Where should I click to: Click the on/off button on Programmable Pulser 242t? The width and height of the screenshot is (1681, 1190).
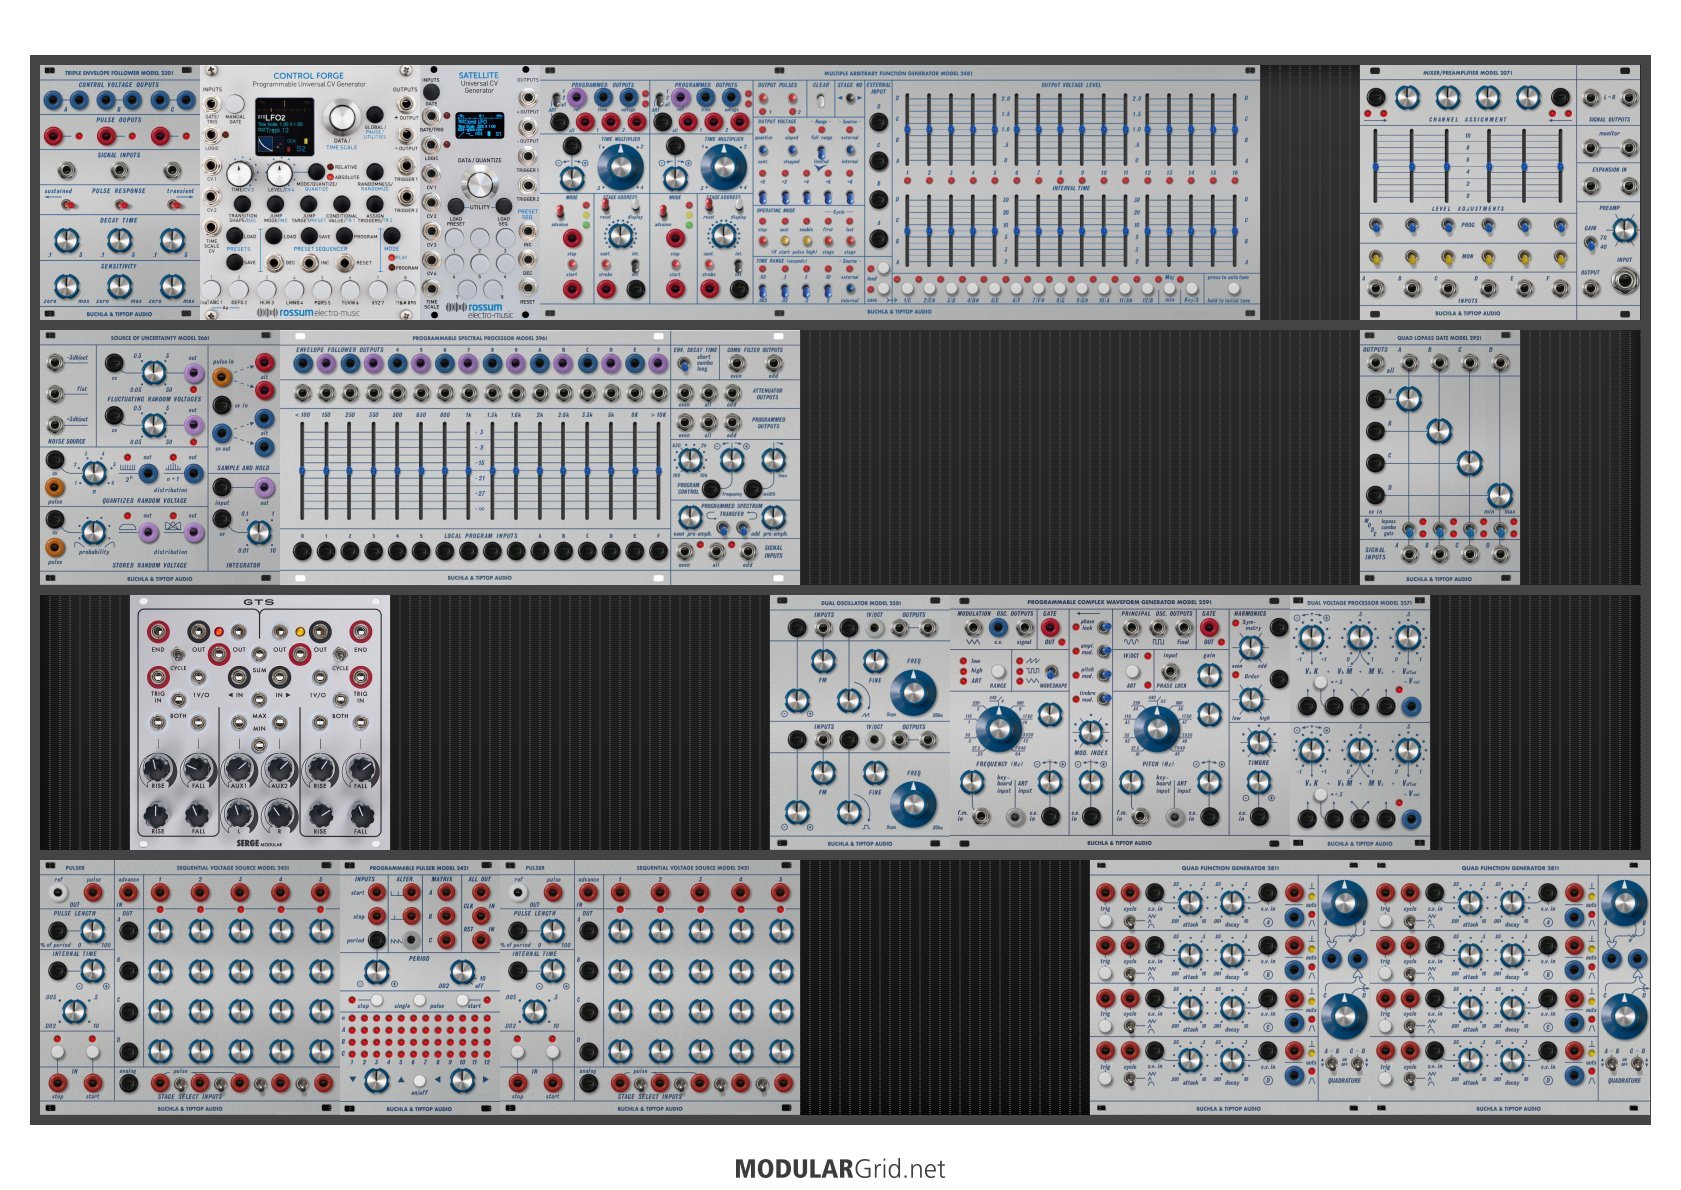419,1081
